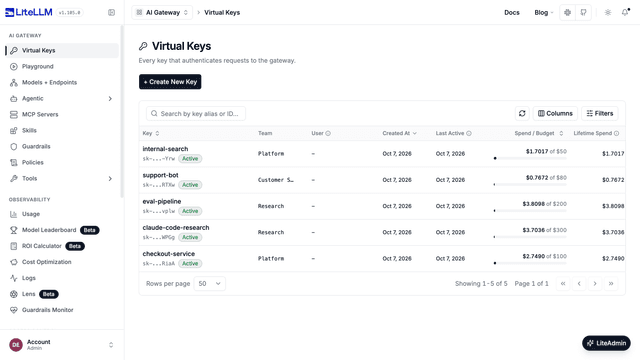This screenshot has height=360, width=640.
Task: Open support-bot key
Action: [160, 175]
